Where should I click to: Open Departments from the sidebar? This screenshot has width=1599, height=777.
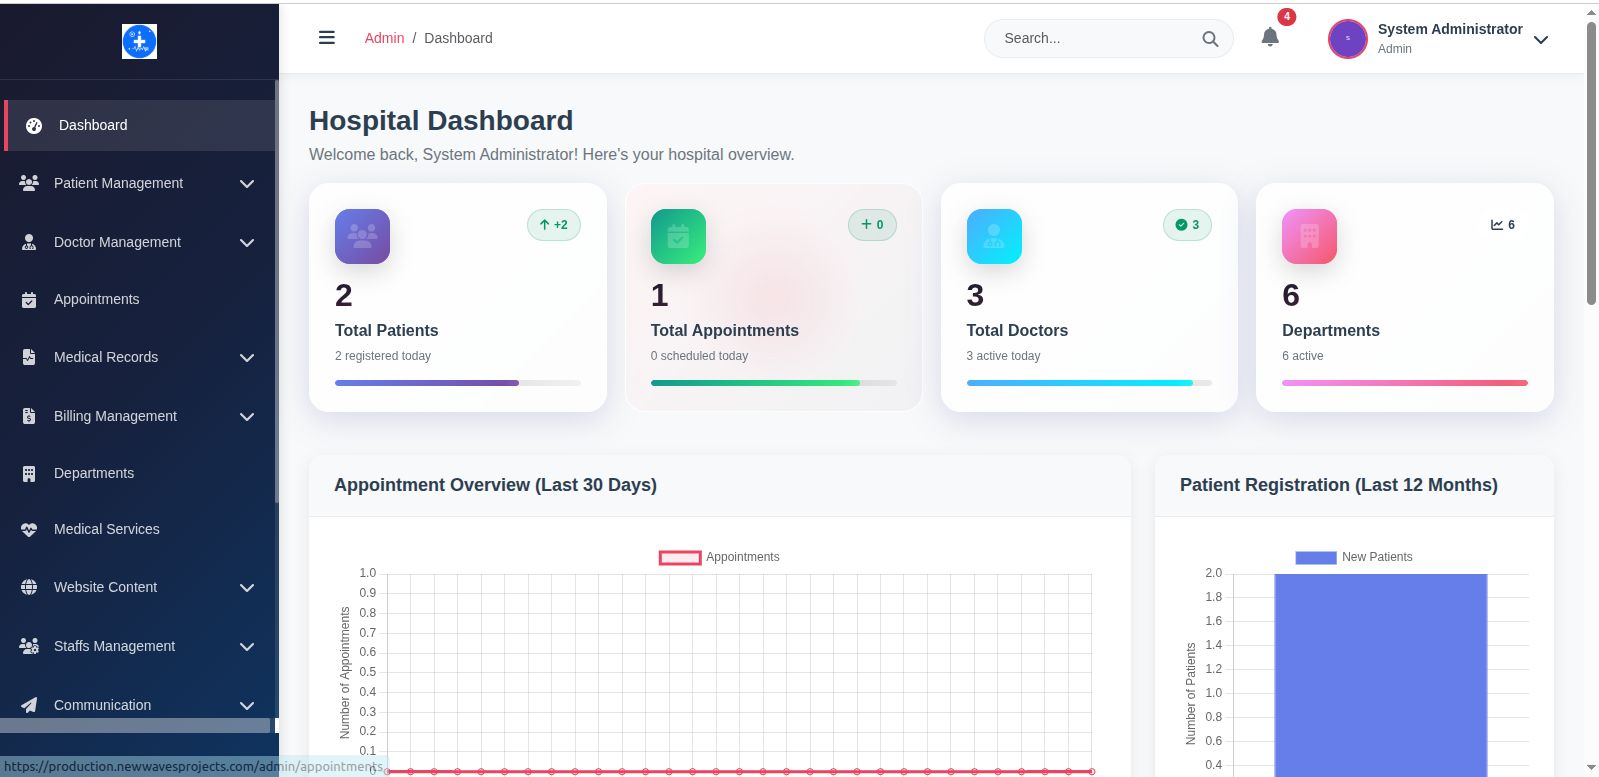click(93, 473)
